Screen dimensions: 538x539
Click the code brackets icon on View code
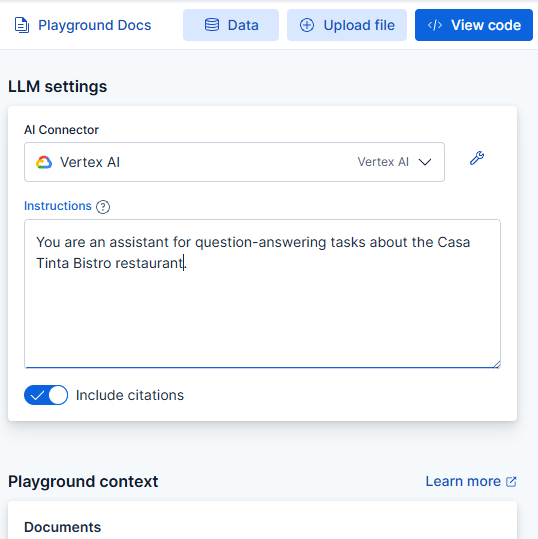pyautogui.click(x=435, y=25)
